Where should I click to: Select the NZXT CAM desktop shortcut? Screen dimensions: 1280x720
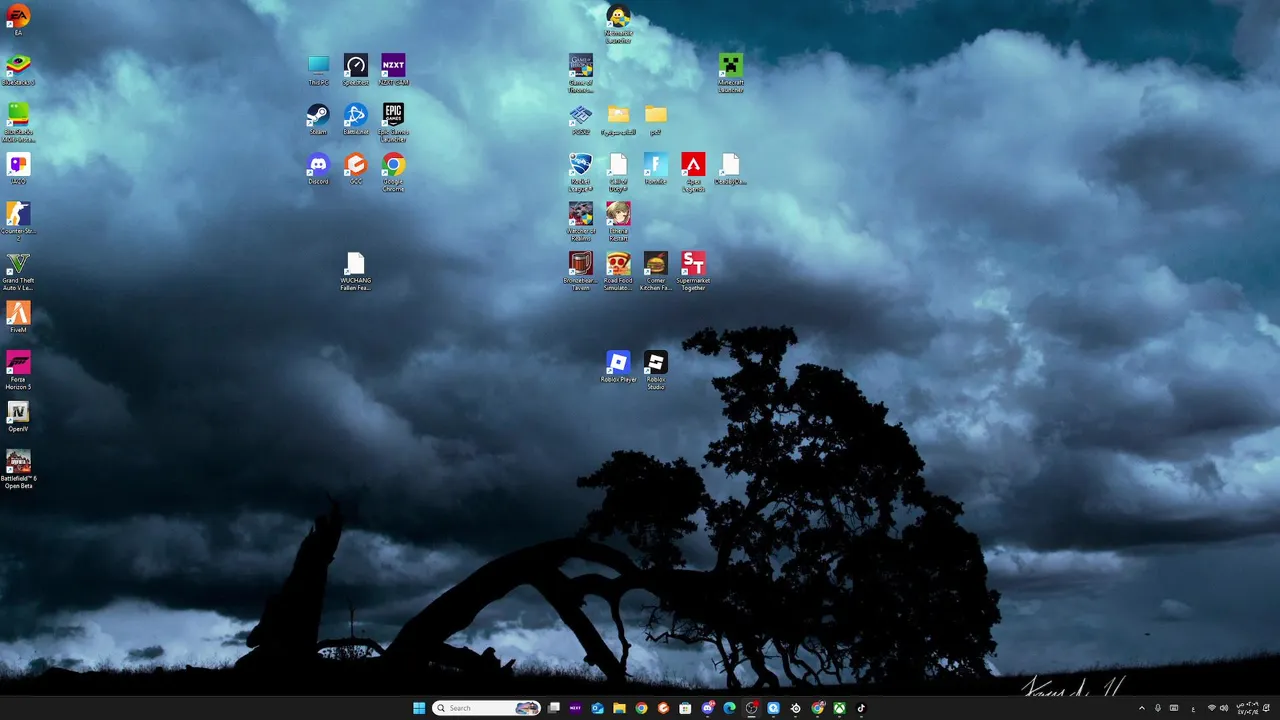(x=393, y=70)
